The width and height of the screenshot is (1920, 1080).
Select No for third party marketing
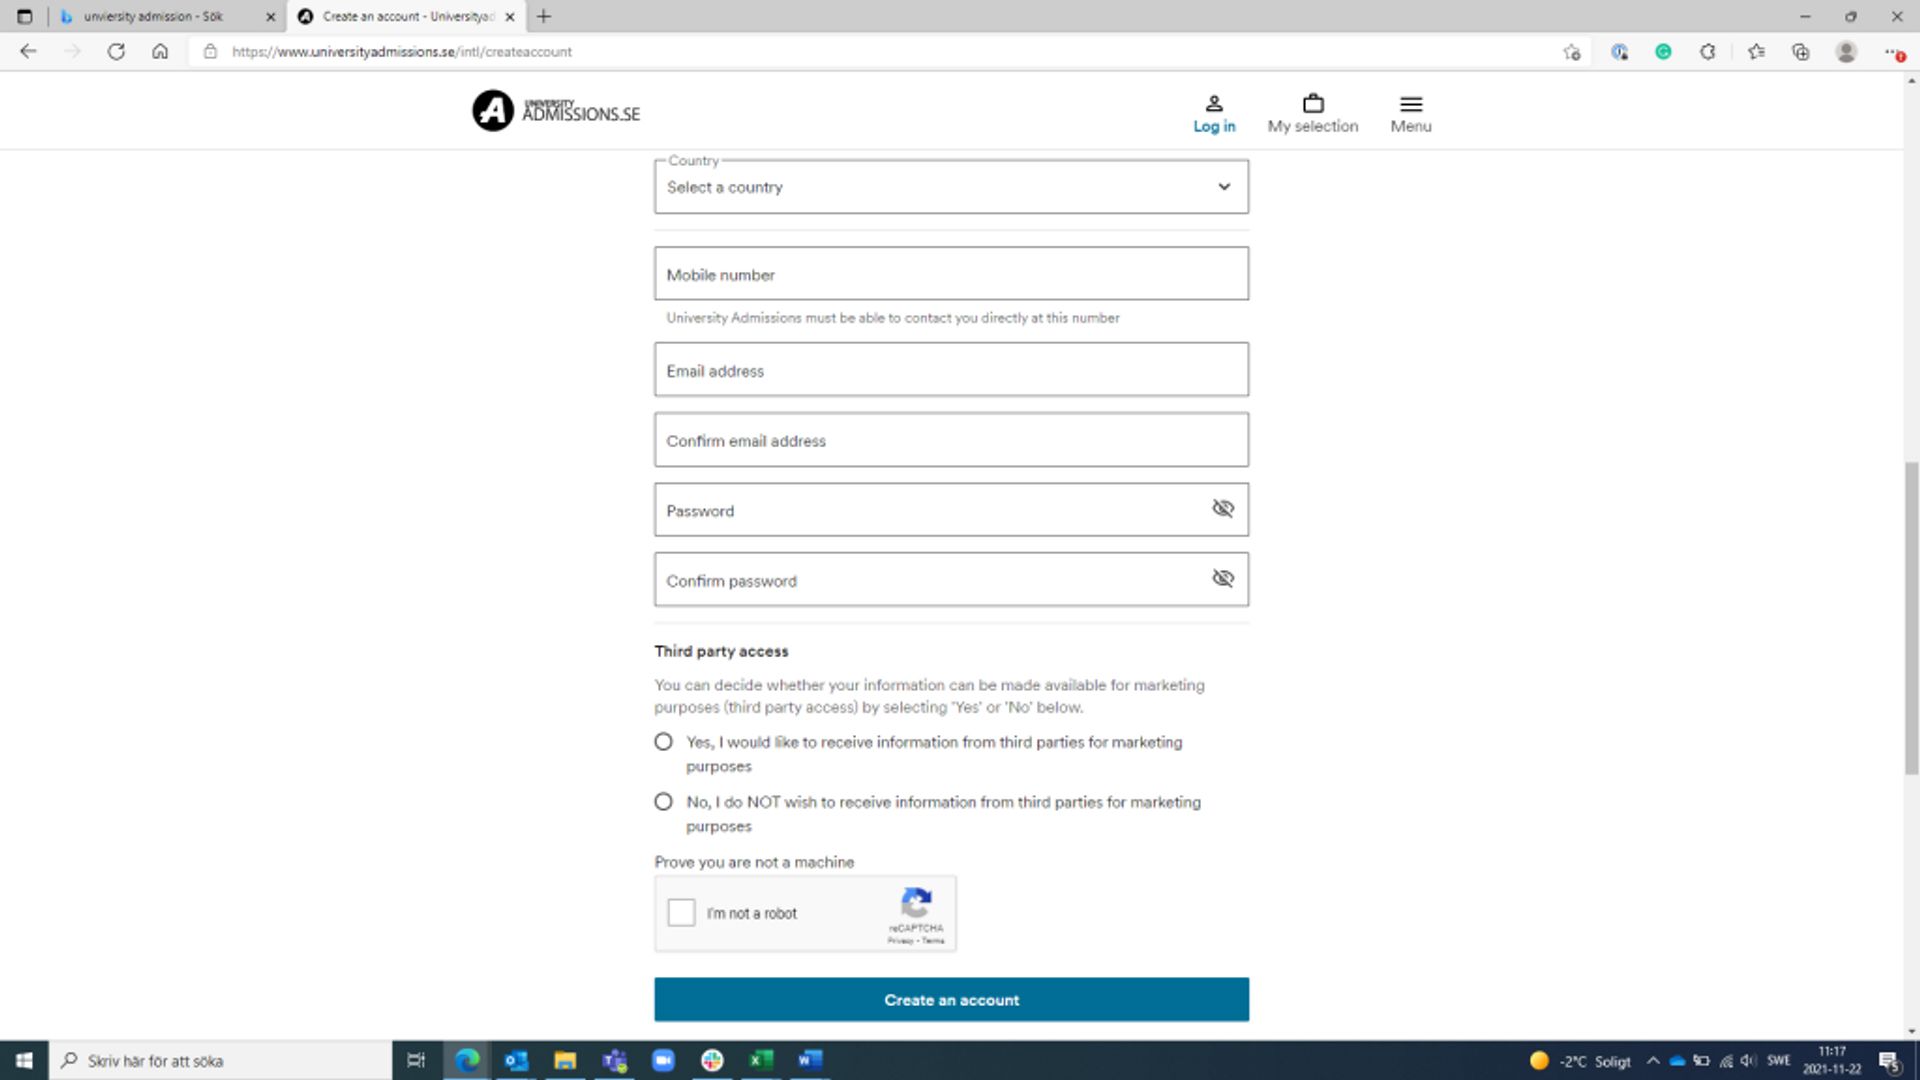663,800
